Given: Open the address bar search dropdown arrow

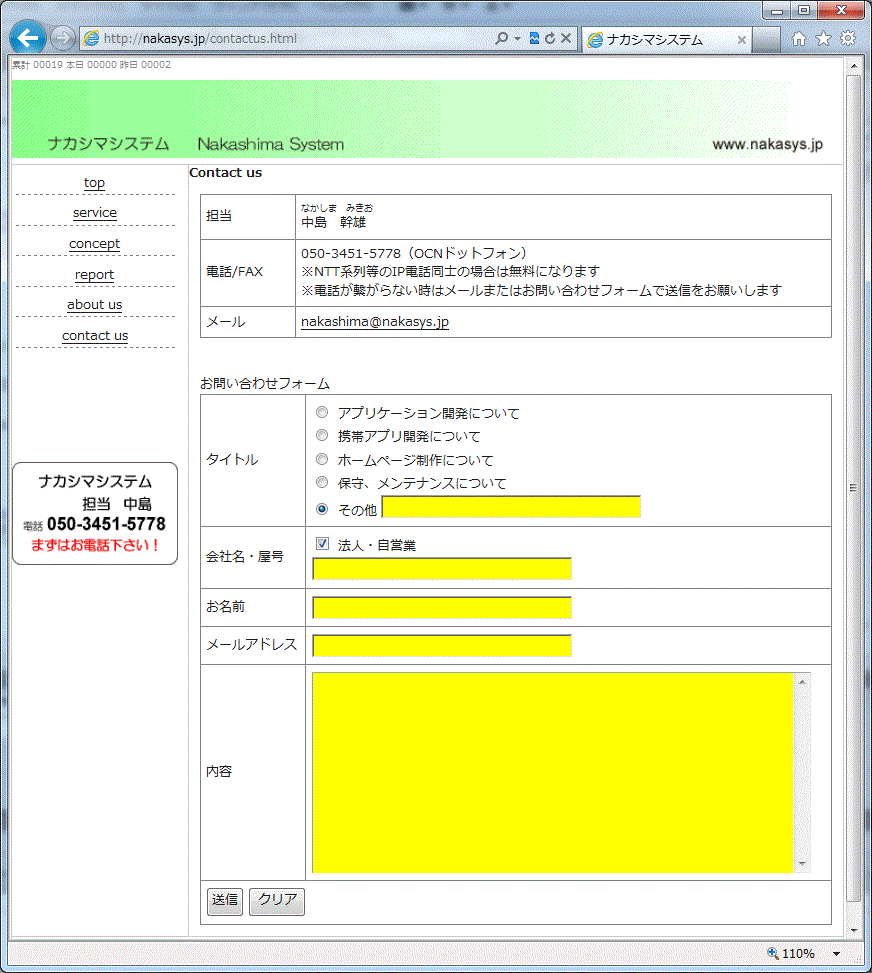Looking at the screenshot, I should tap(517, 39).
